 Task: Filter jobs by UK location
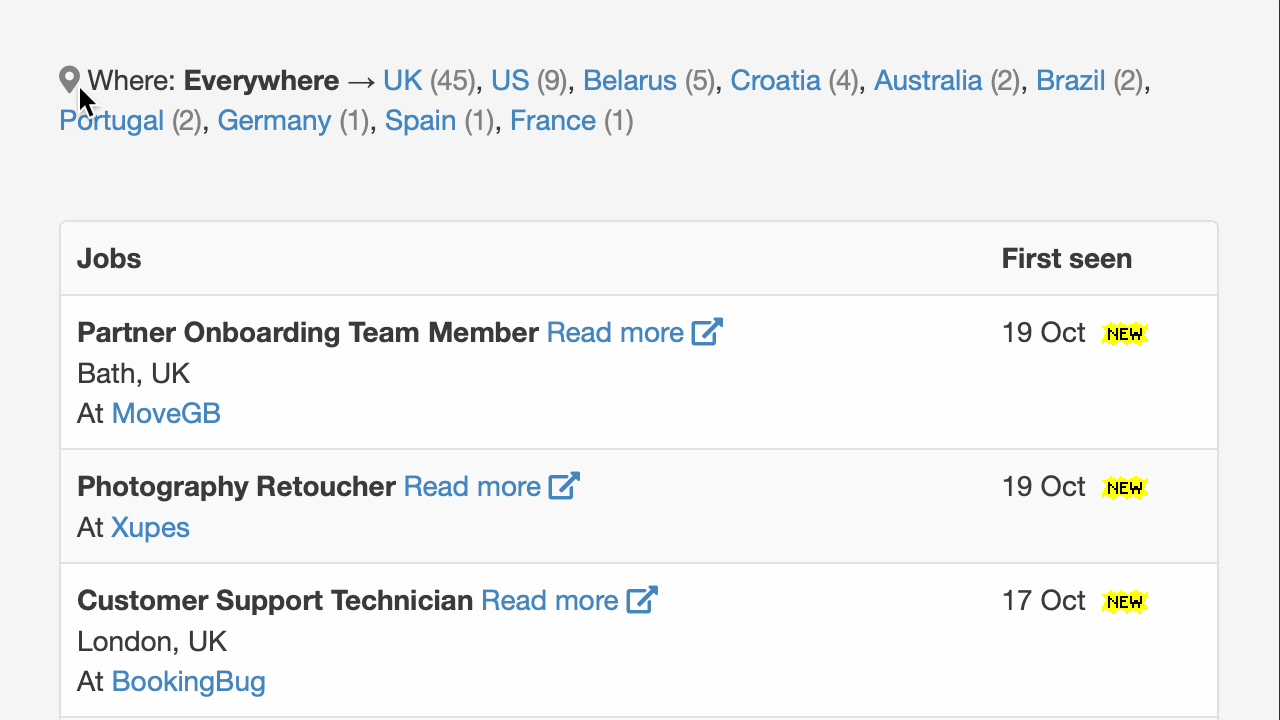click(403, 80)
